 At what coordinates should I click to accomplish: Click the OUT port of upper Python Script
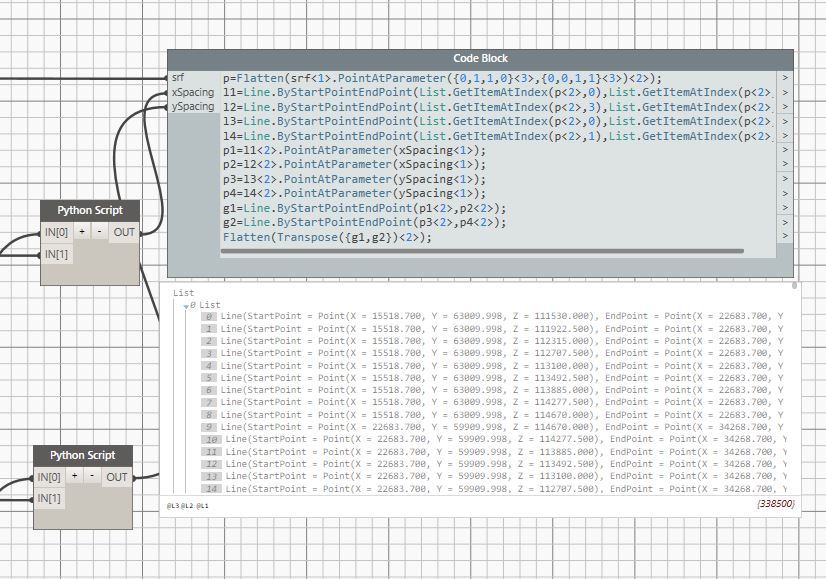point(124,232)
